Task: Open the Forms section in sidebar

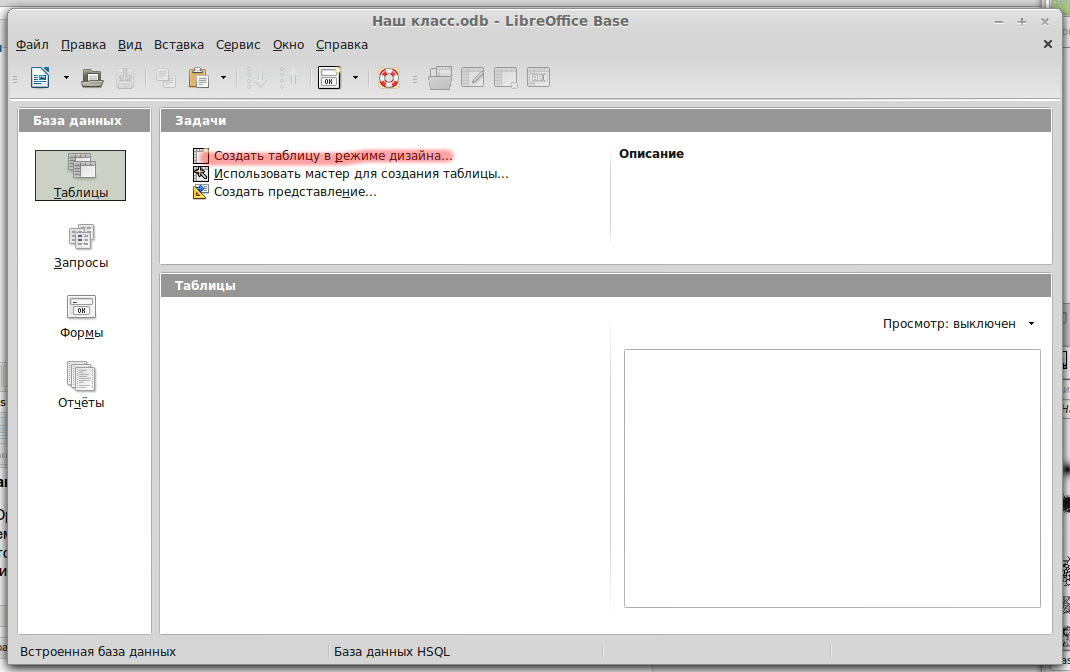Action: click(81, 316)
